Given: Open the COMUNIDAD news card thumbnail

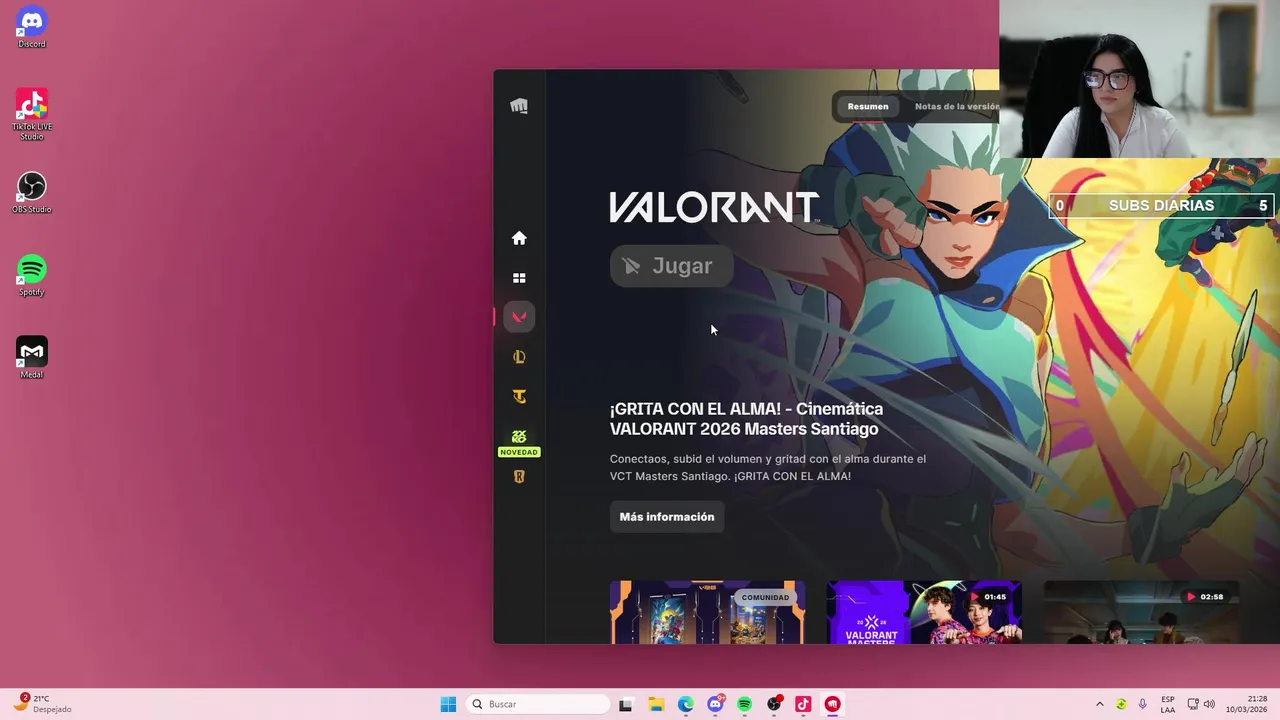Looking at the screenshot, I should [x=708, y=612].
